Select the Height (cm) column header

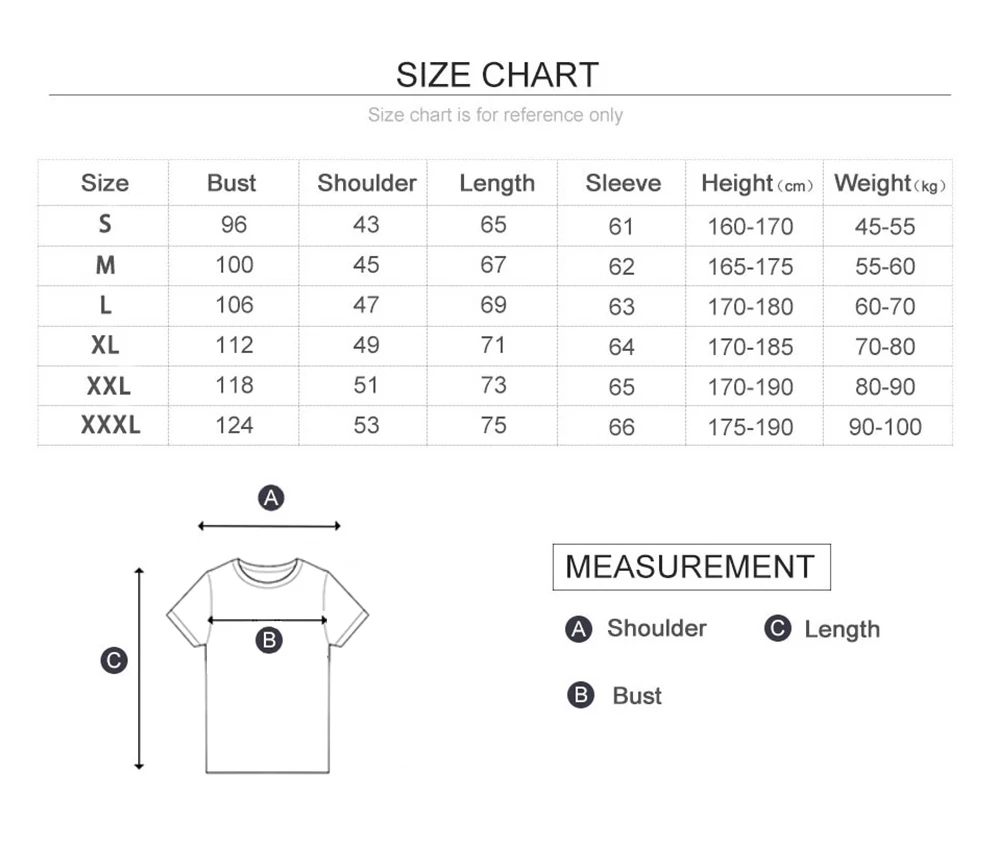[757, 184]
